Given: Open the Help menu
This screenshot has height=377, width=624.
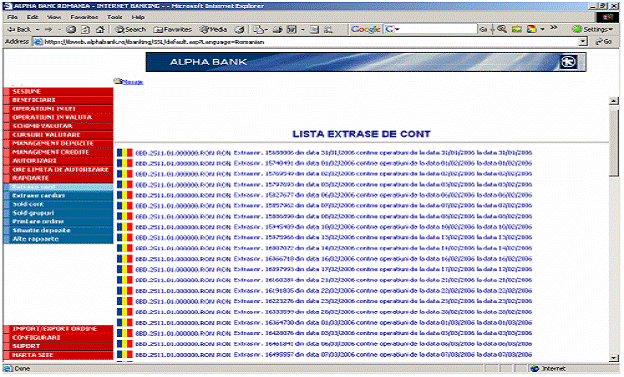Looking at the screenshot, I should (138, 17).
